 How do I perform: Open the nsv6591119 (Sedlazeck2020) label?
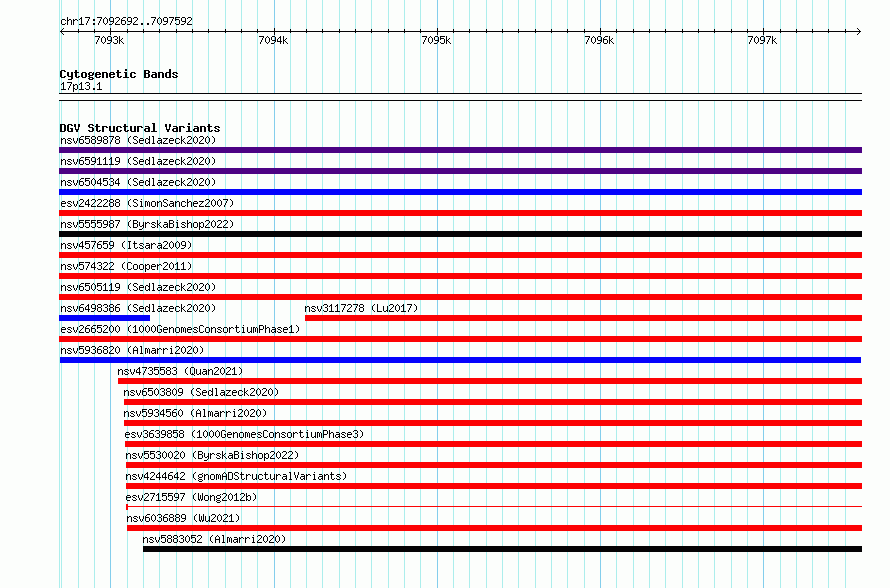[x=138, y=161]
